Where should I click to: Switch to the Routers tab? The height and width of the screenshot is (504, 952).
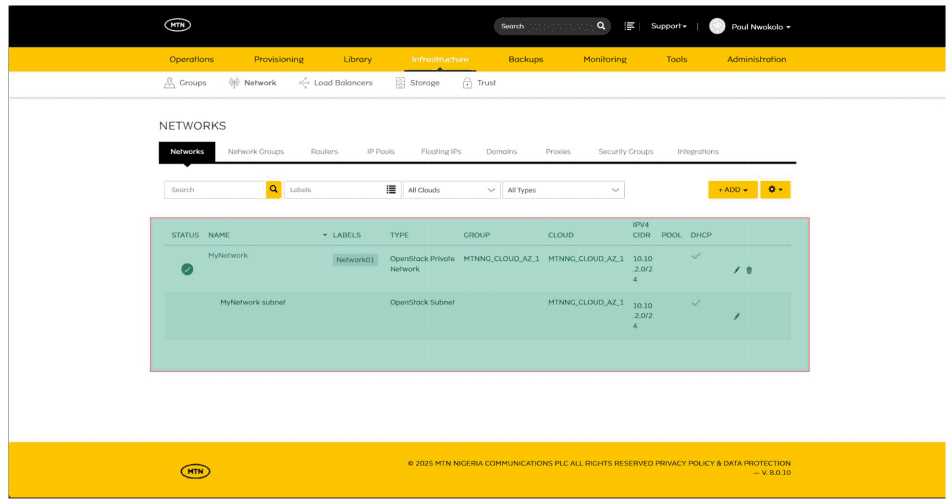[324, 152]
